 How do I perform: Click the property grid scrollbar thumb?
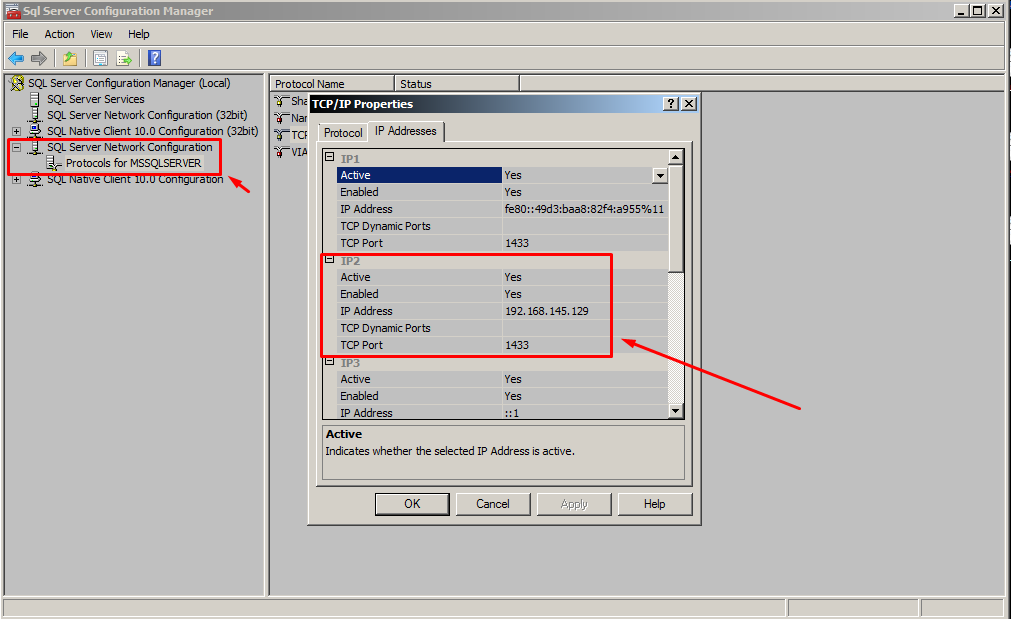tap(675, 218)
